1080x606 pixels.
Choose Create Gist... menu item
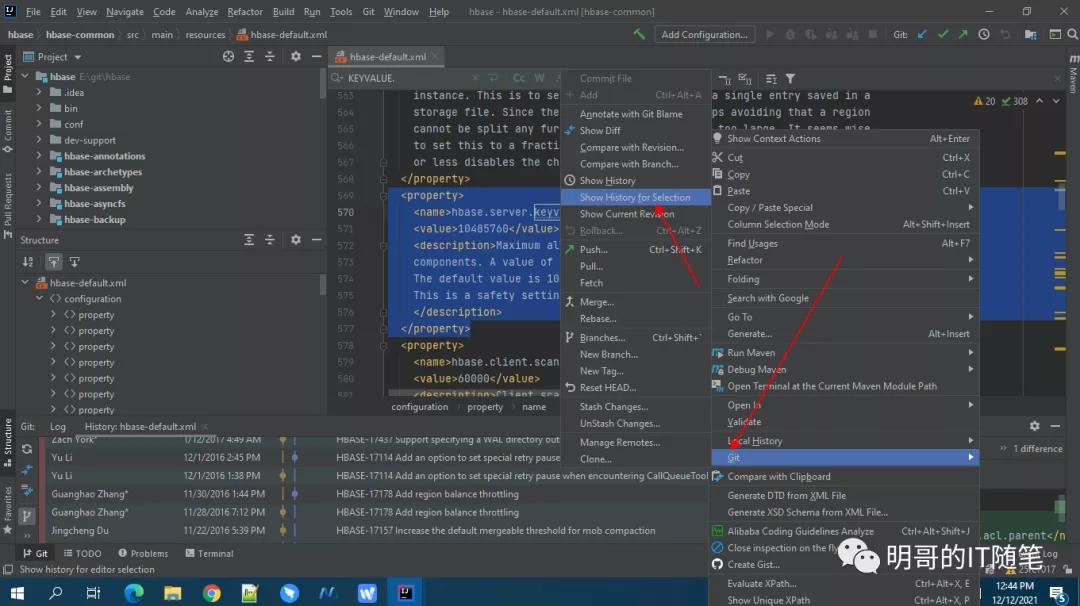pos(844,564)
